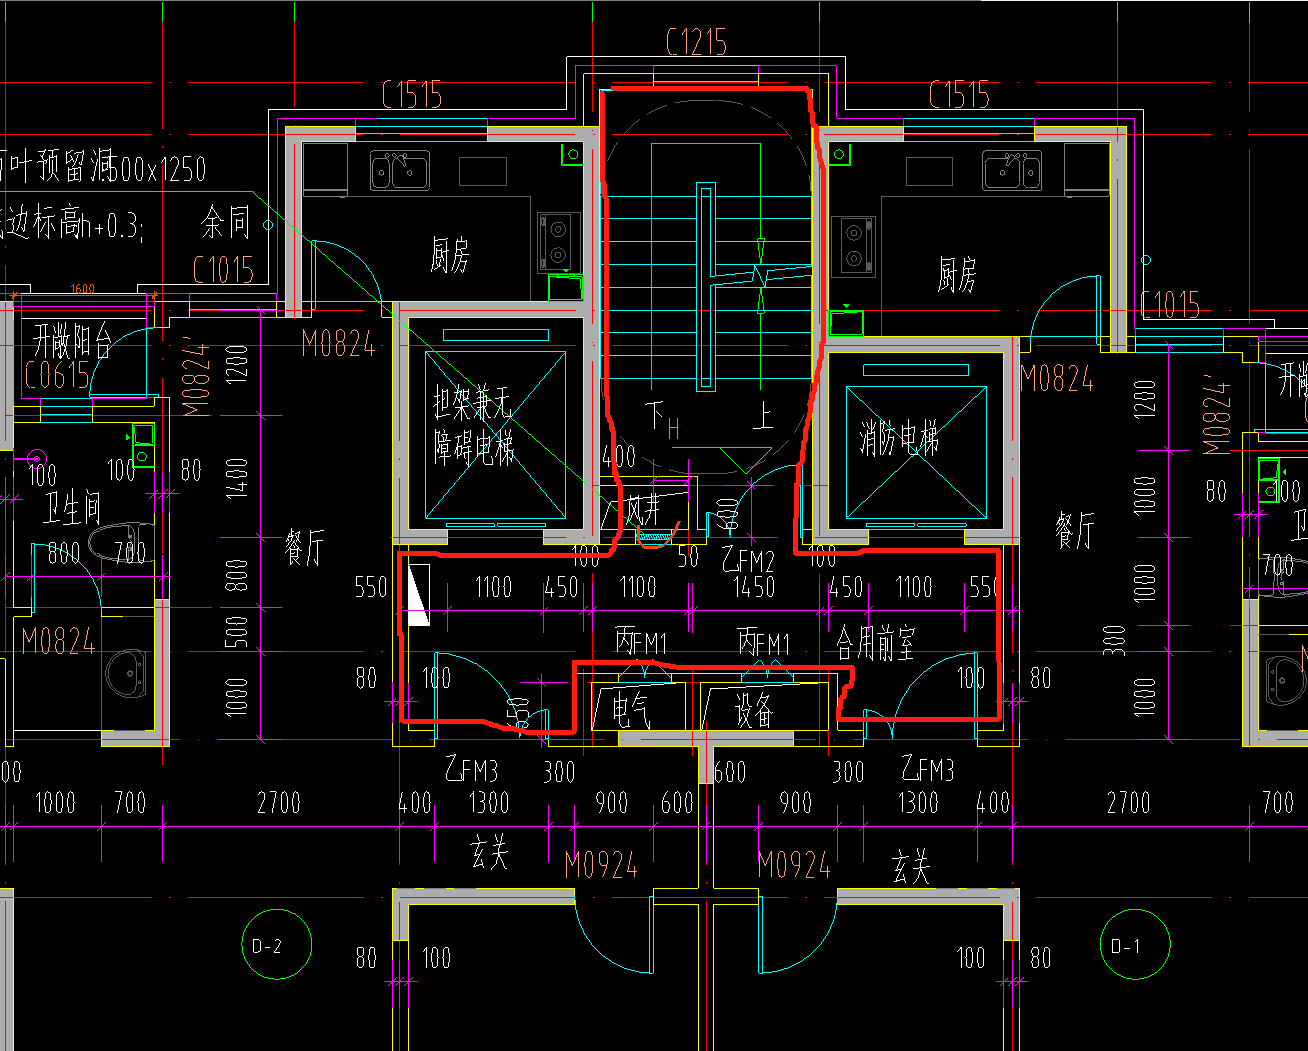1308x1051 pixels.
Task: Click the 预留洞 note with 1250
Action: tap(105, 167)
